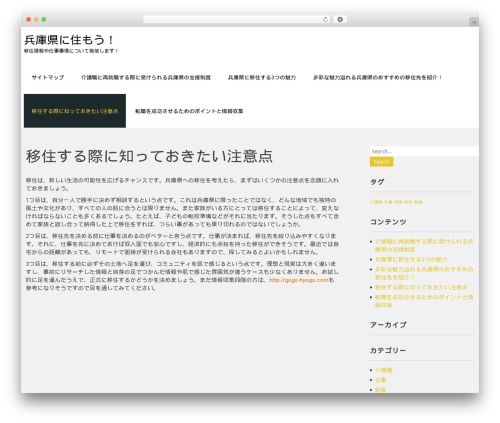Screen dimensions: 500x423
Task: Click the カテゴリー sidebar heading
Action: (388, 350)
